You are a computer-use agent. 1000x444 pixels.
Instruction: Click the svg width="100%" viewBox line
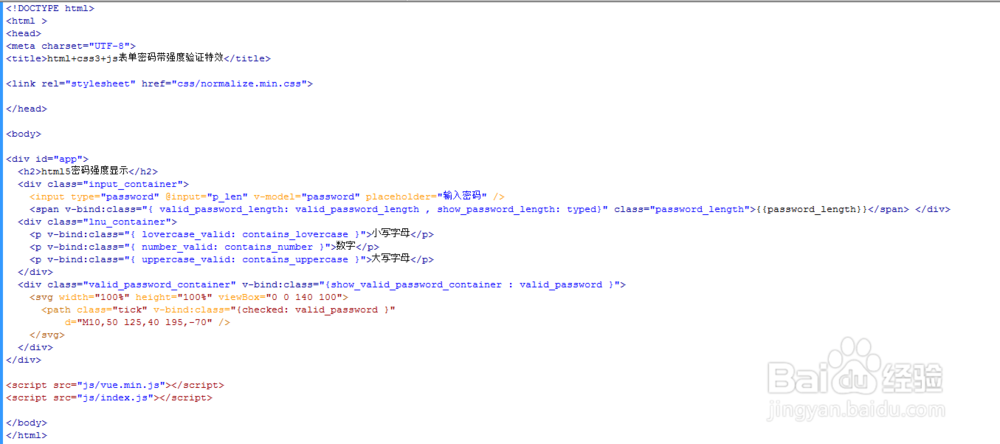click(x=189, y=297)
